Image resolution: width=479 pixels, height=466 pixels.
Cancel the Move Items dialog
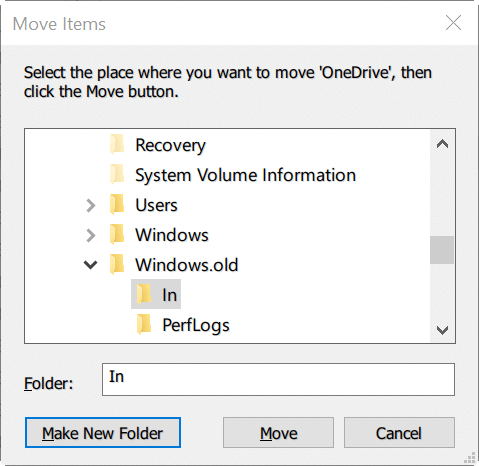click(x=399, y=433)
